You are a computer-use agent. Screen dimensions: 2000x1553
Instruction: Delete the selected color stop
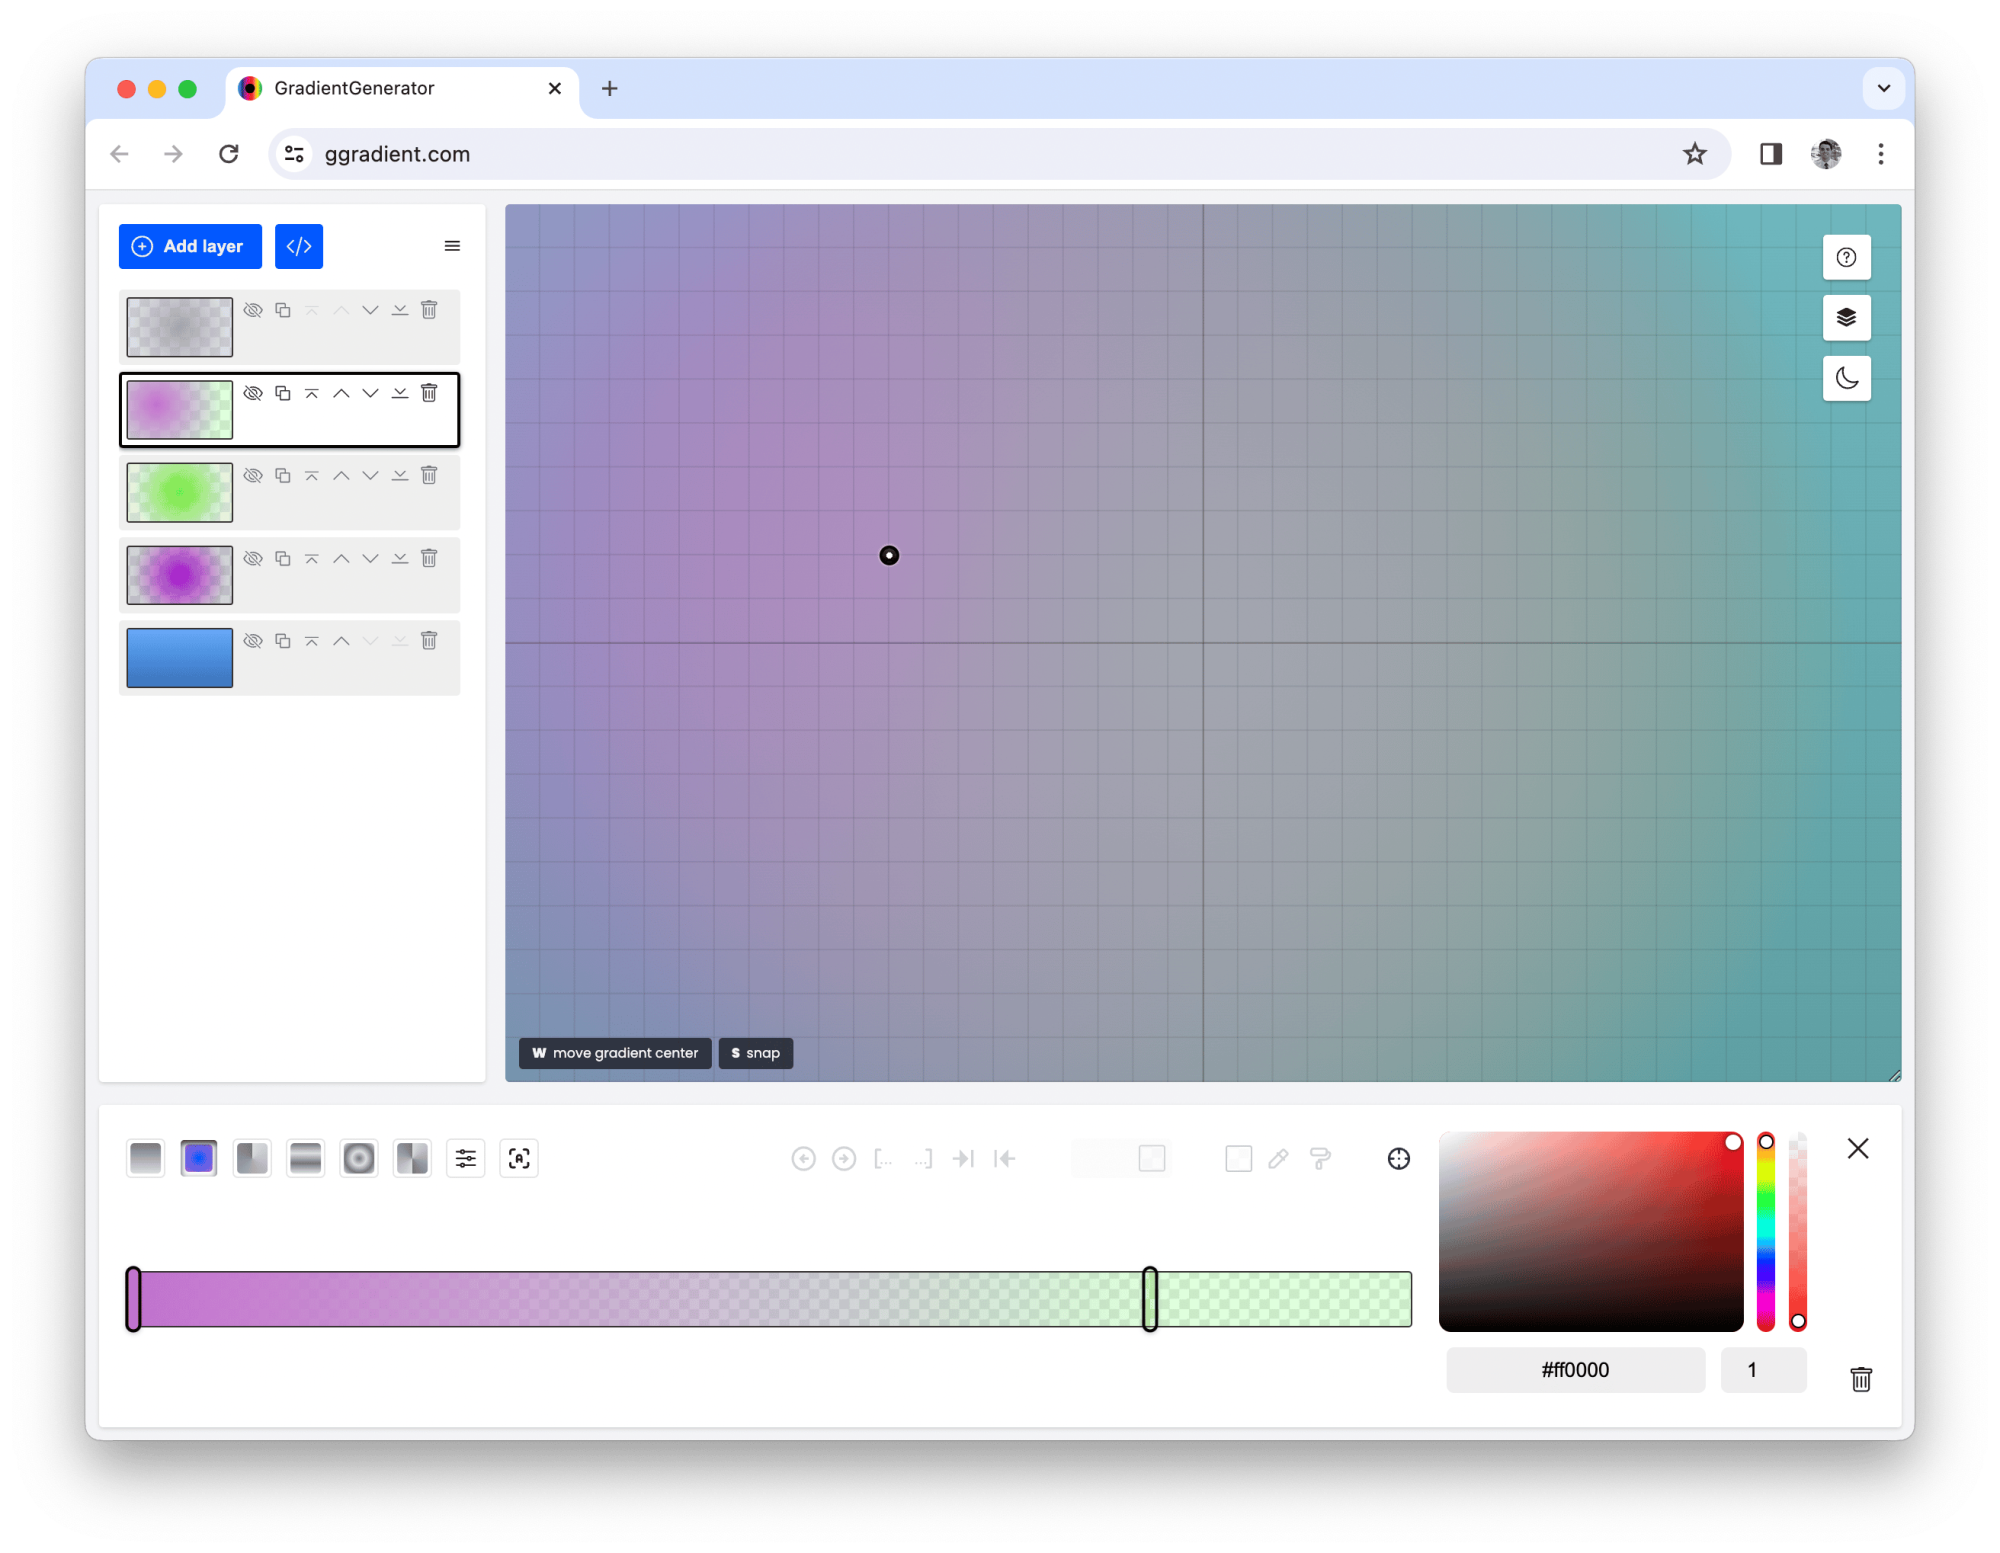tap(1860, 1379)
